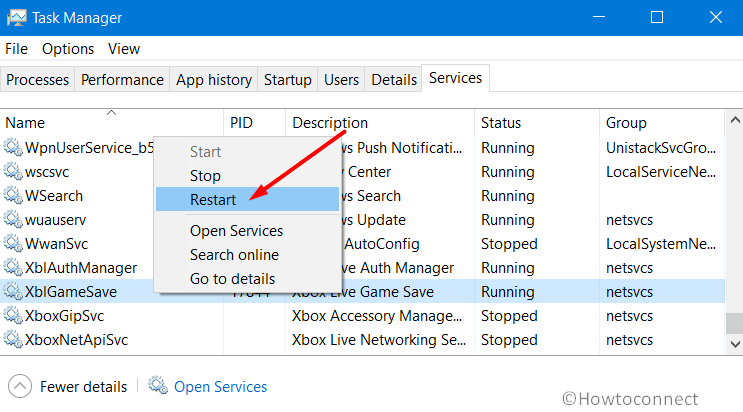Click the gear icon beside WwanSvc
Image resolution: width=743 pixels, height=412 pixels.
point(13,244)
